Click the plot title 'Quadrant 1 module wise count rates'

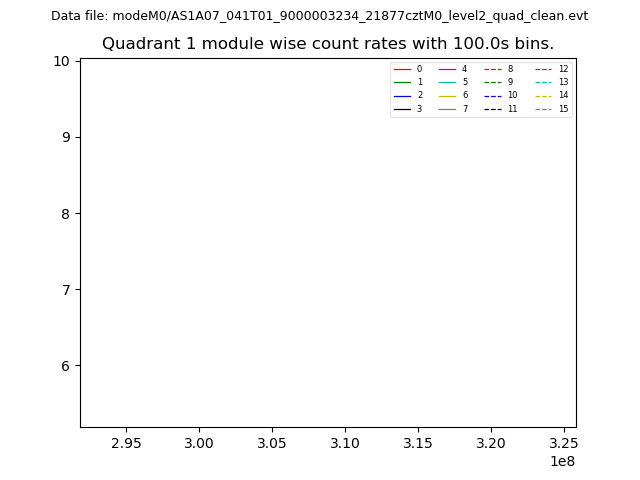(328, 44)
